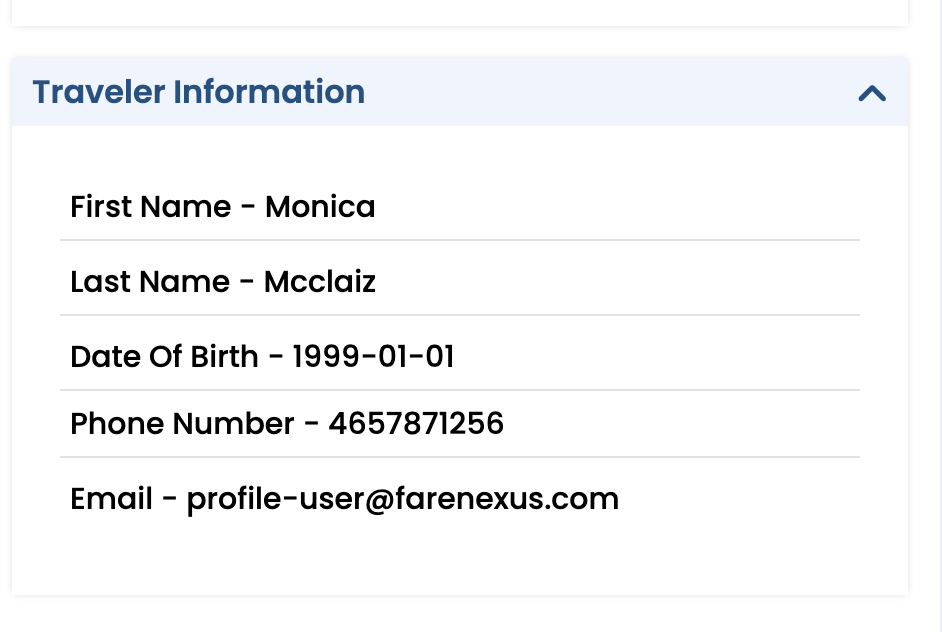Click the First Name label
The width and height of the screenshot is (942, 632).
point(150,207)
